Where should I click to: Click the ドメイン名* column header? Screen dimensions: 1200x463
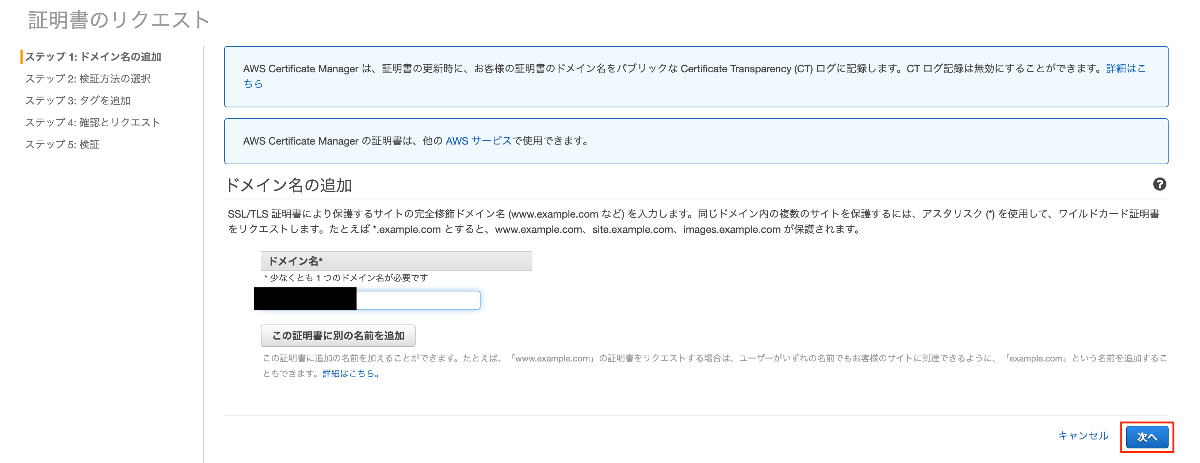396,261
